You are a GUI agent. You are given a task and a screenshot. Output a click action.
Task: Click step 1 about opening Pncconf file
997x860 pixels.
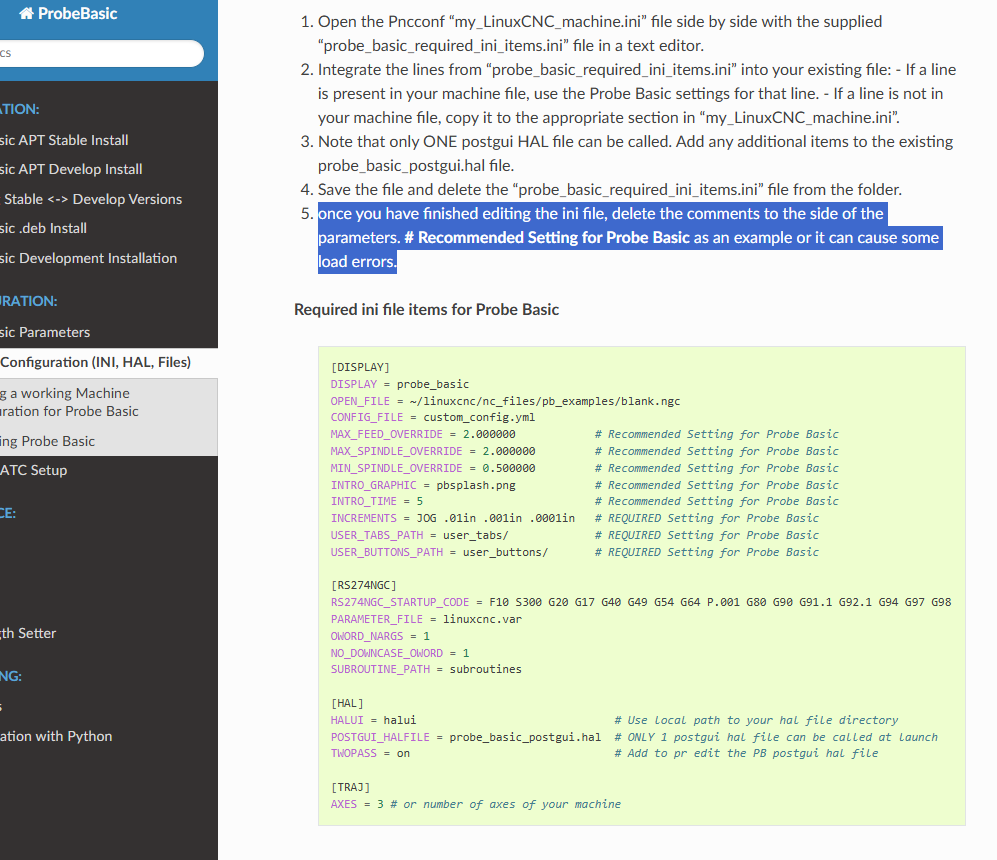point(600,34)
